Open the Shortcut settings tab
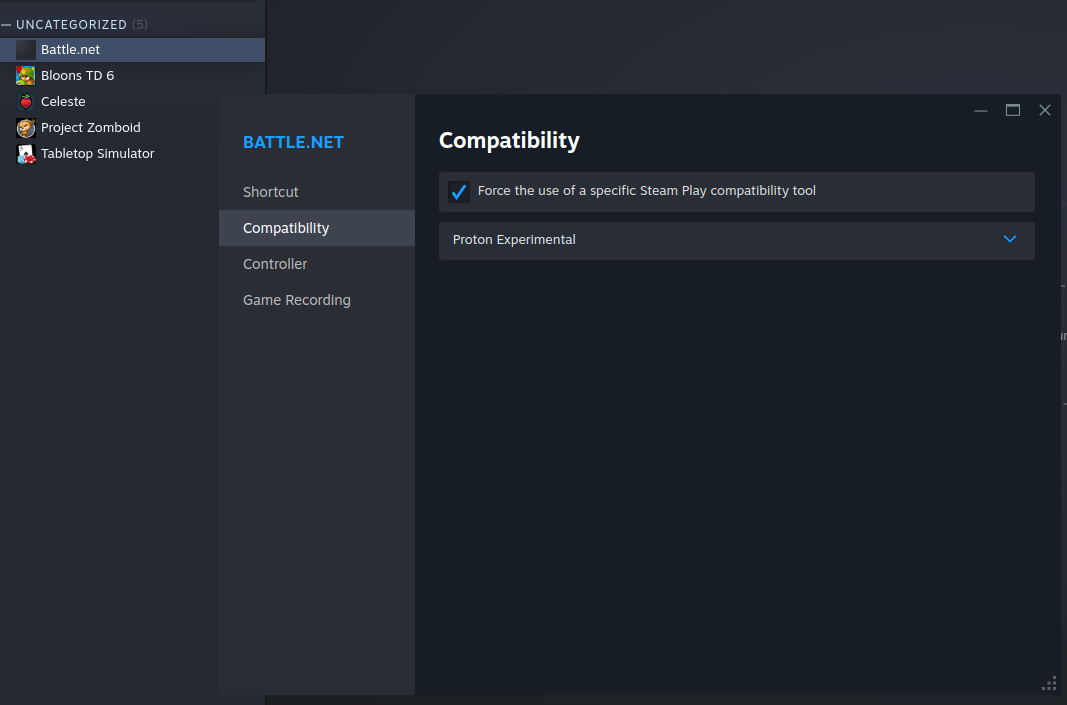The width and height of the screenshot is (1067, 705). pos(271,192)
